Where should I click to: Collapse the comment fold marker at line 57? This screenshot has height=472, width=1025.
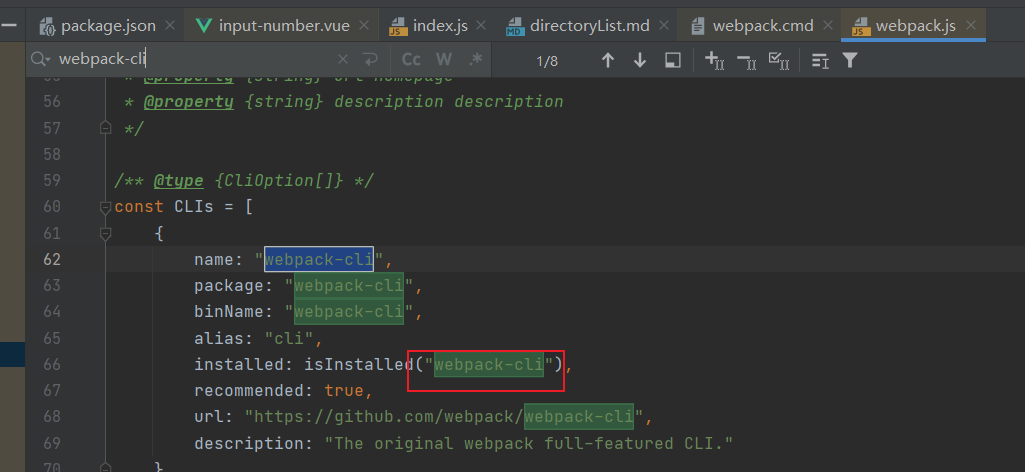click(x=105, y=128)
